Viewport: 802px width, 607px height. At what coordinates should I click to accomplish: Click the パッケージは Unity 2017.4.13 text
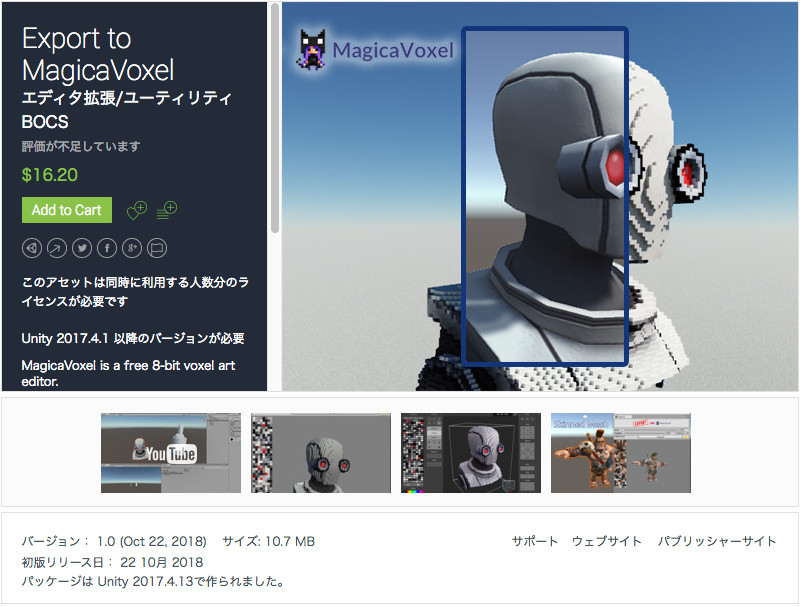pyautogui.click(x=153, y=582)
